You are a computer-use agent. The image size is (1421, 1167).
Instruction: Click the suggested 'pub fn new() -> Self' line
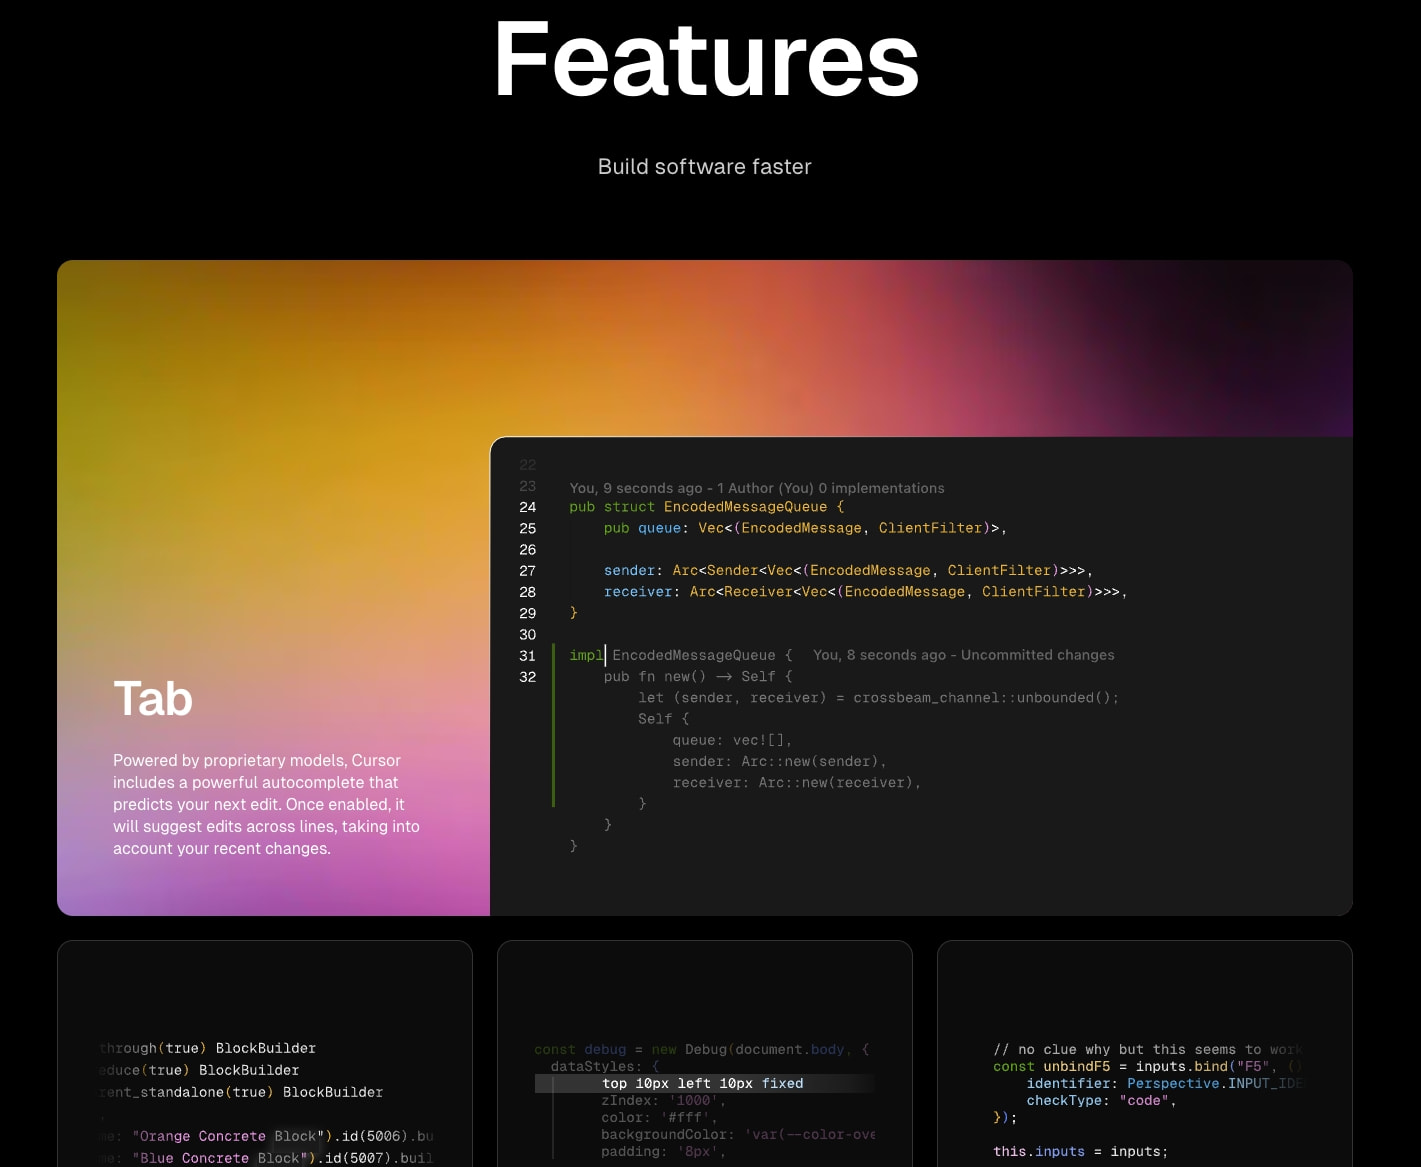[x=698, y=677]
